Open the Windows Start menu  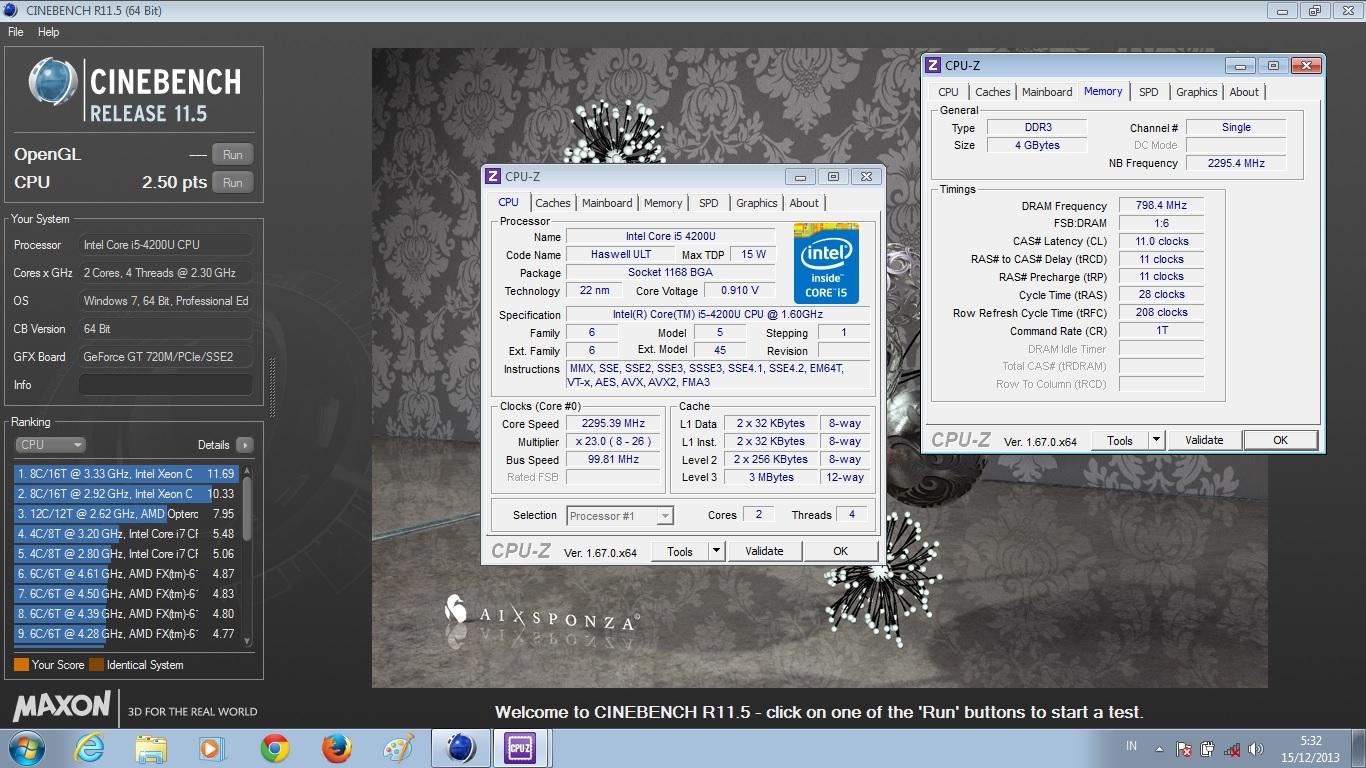tap(25, 748)
